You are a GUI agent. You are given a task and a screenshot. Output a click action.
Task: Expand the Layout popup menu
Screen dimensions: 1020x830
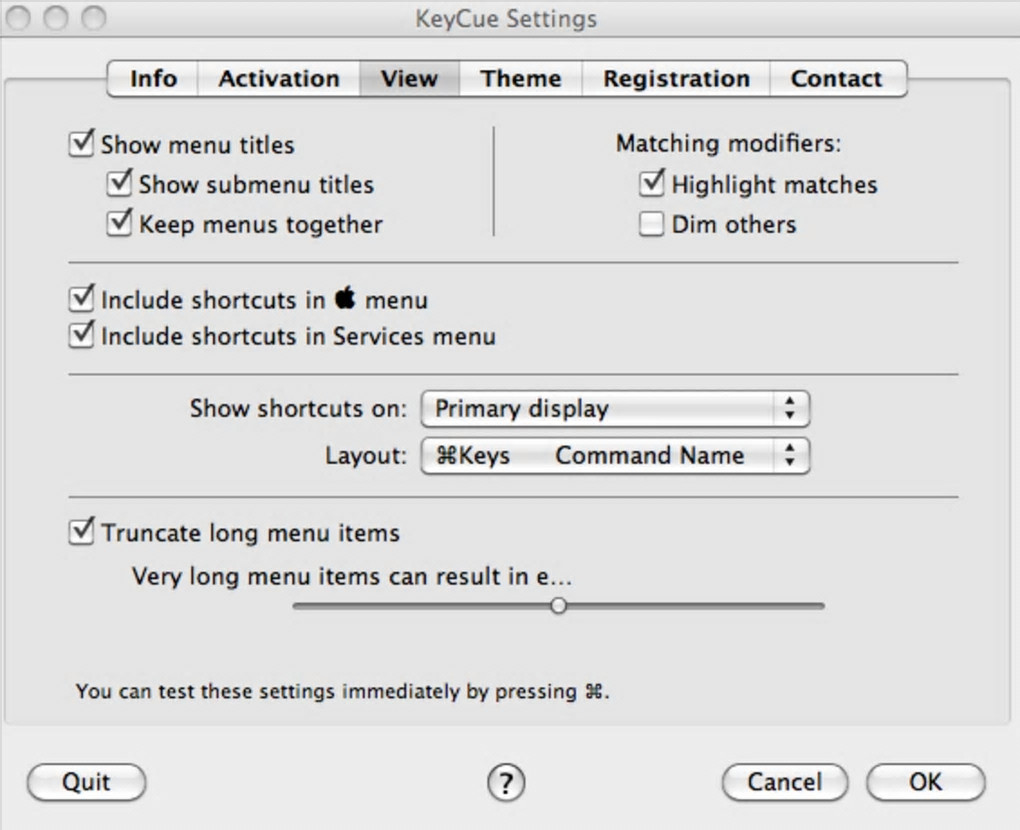click(x=614, y=455)
